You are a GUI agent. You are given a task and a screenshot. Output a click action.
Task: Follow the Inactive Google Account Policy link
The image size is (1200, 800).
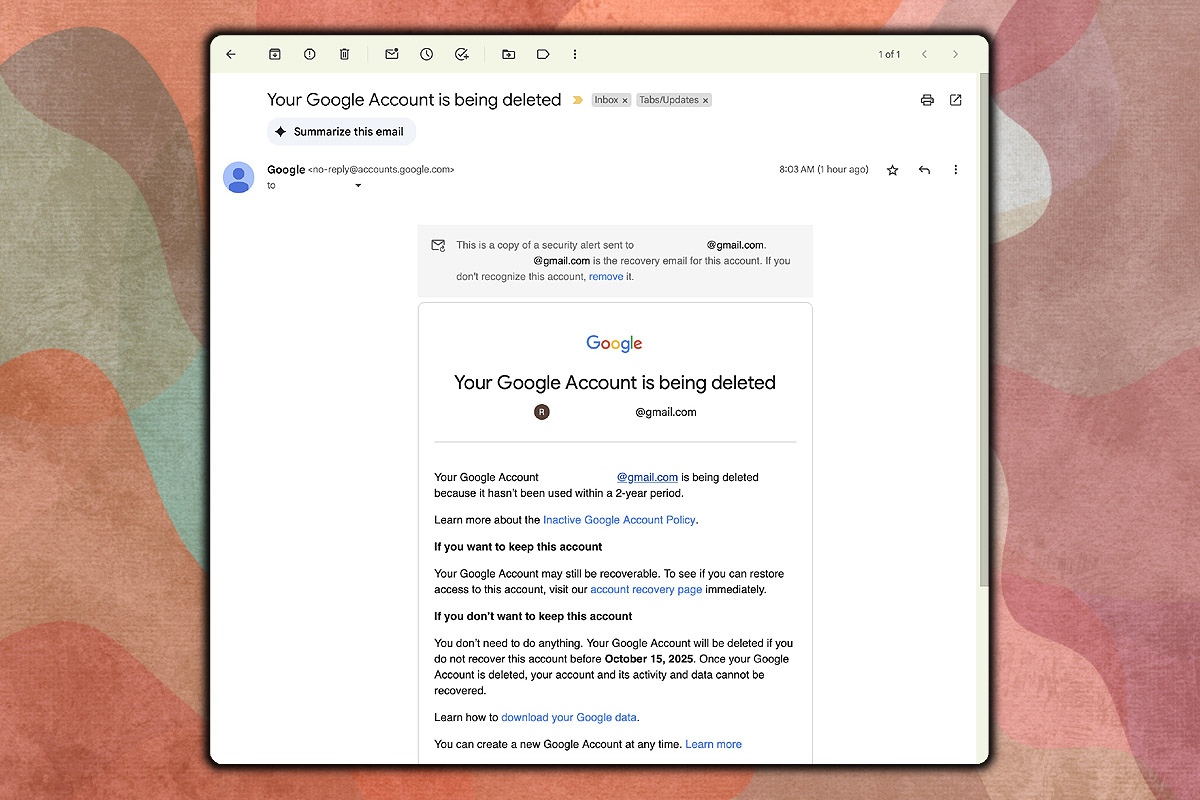tap(619, 519)
